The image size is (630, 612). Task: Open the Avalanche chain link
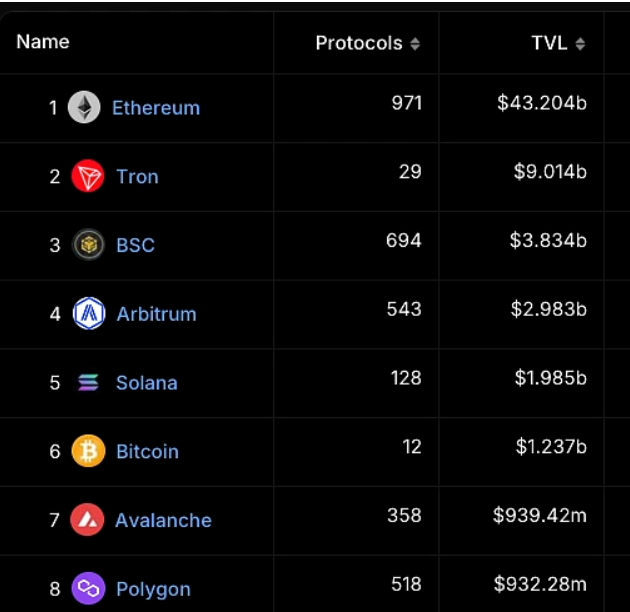pos(163,520)
